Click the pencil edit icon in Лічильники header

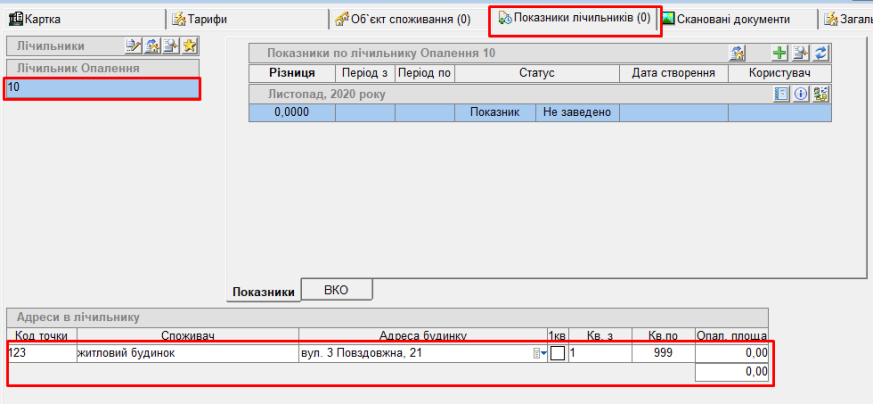133,46
